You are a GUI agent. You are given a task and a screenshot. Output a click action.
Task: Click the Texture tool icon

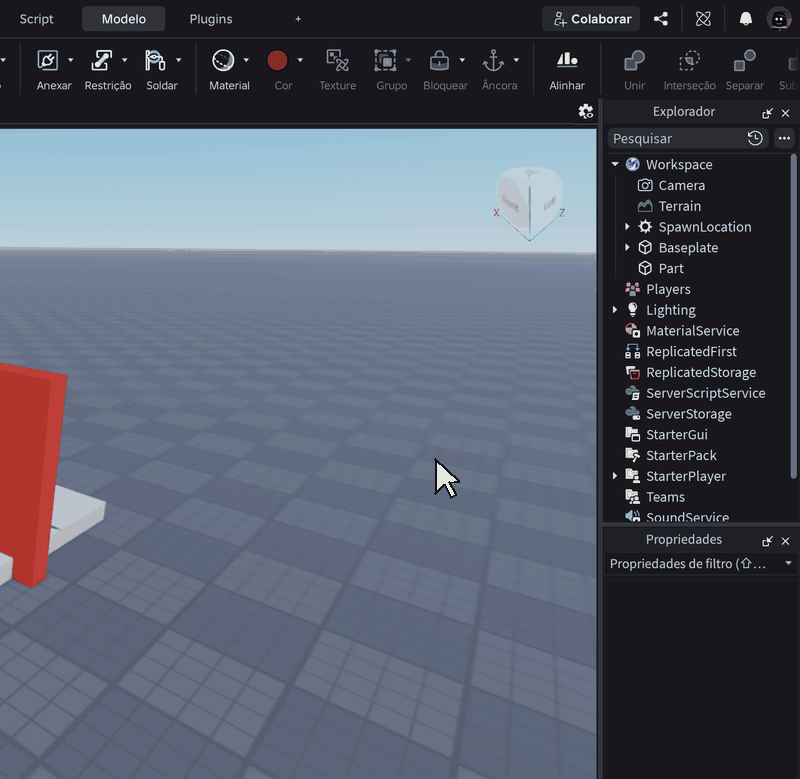pyautogui.click(x=337, y=61)
